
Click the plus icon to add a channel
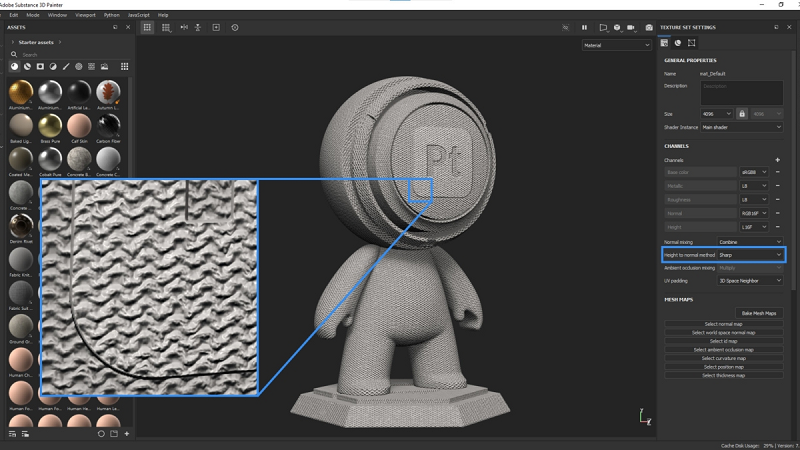click(777, 160)
